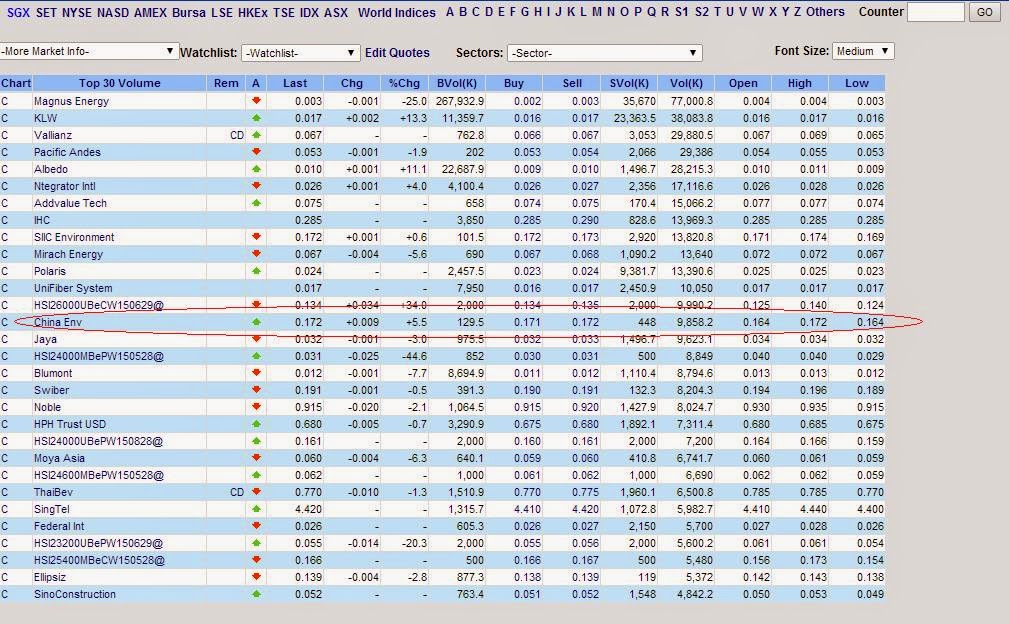Change the Font Size dropdown
This screenshot has width=1009, height=624.
[x=863, y=51]
